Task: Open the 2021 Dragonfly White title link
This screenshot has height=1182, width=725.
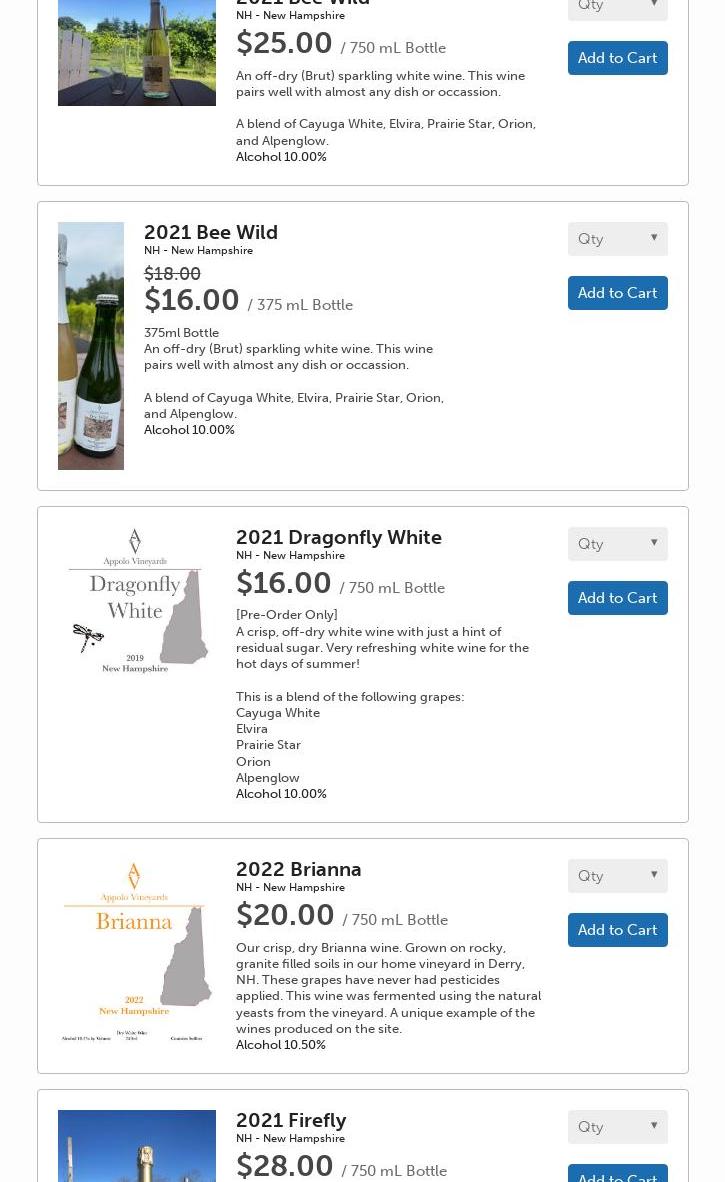Action: pos(338,537)
